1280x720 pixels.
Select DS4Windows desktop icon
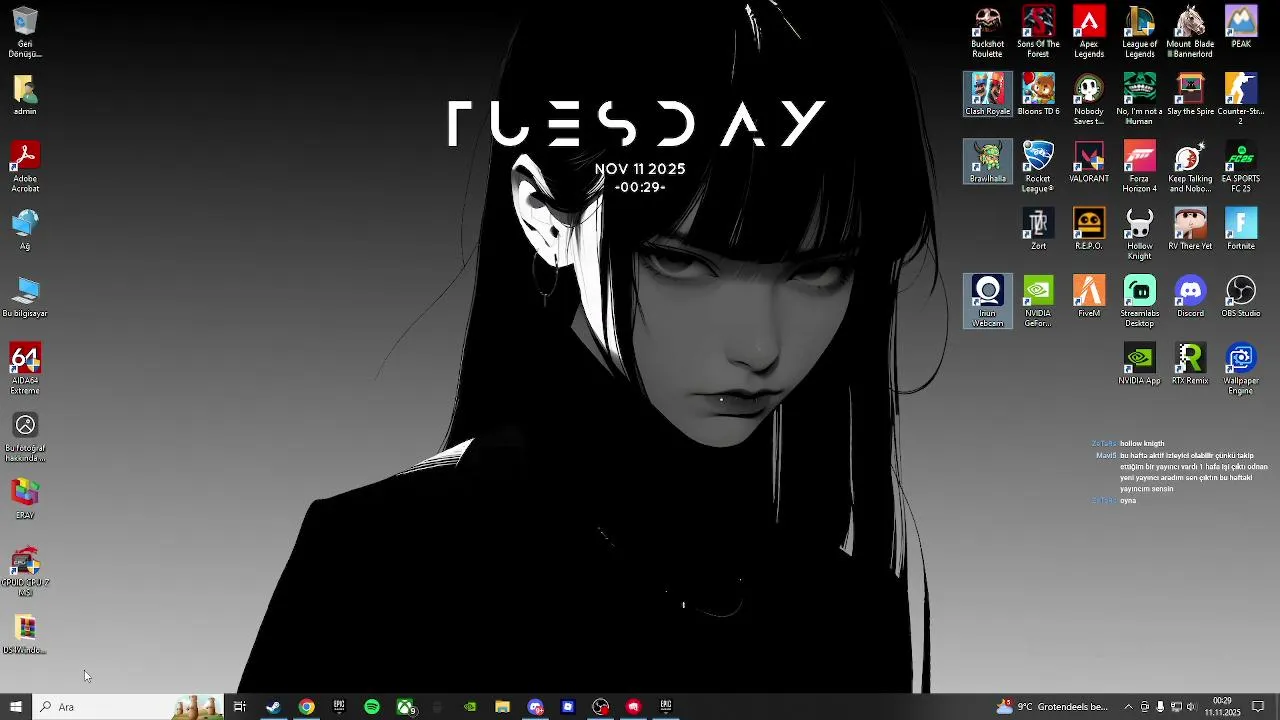[25, 632]
